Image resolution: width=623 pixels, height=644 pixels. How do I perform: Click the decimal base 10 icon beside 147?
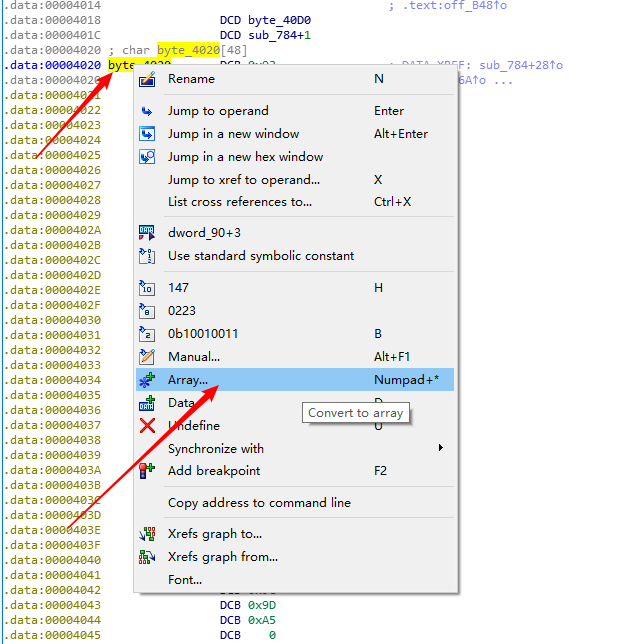[147, 288]
